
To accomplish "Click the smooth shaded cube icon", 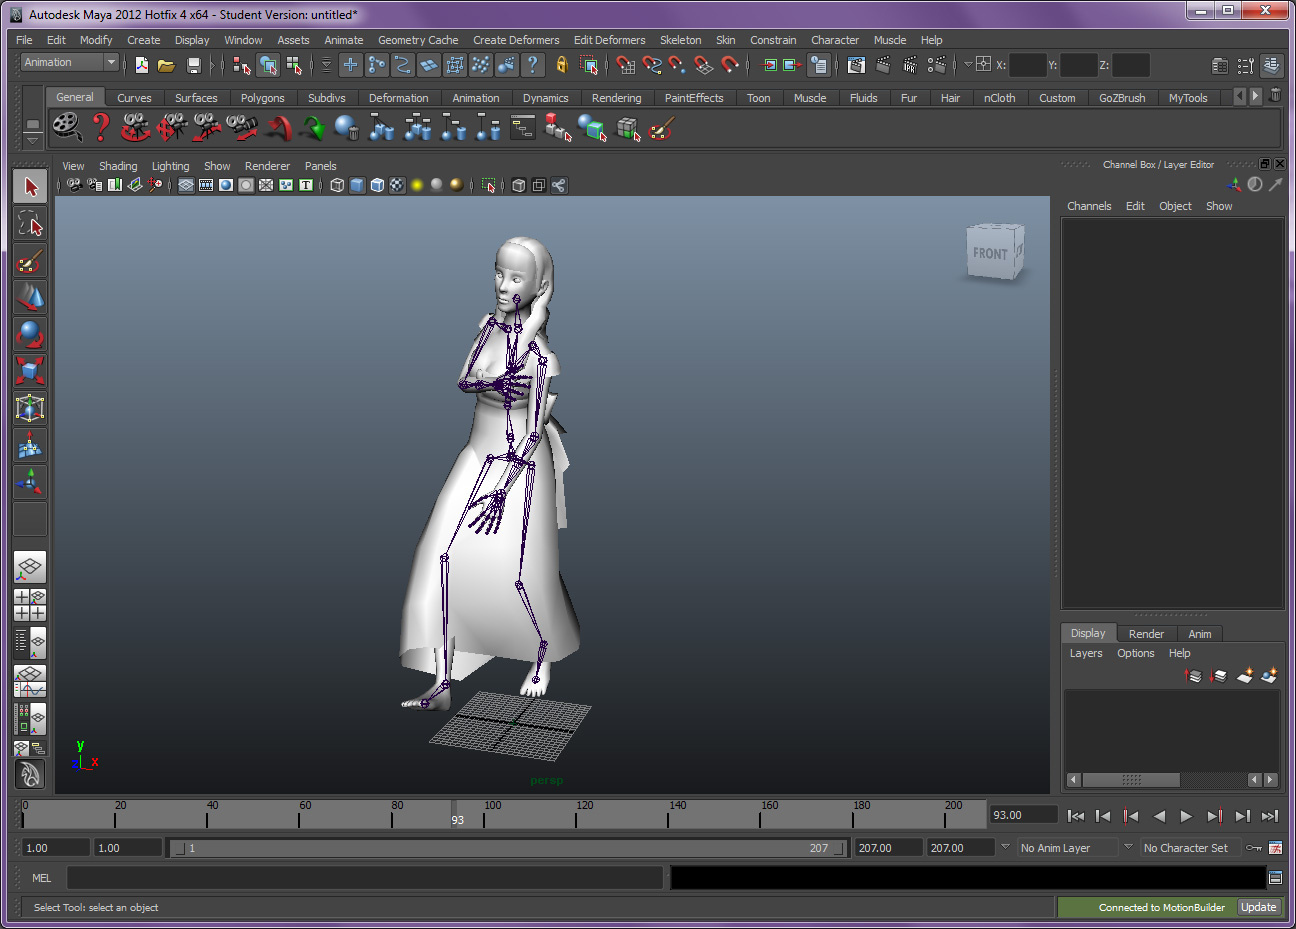I will tap(357, 185).
